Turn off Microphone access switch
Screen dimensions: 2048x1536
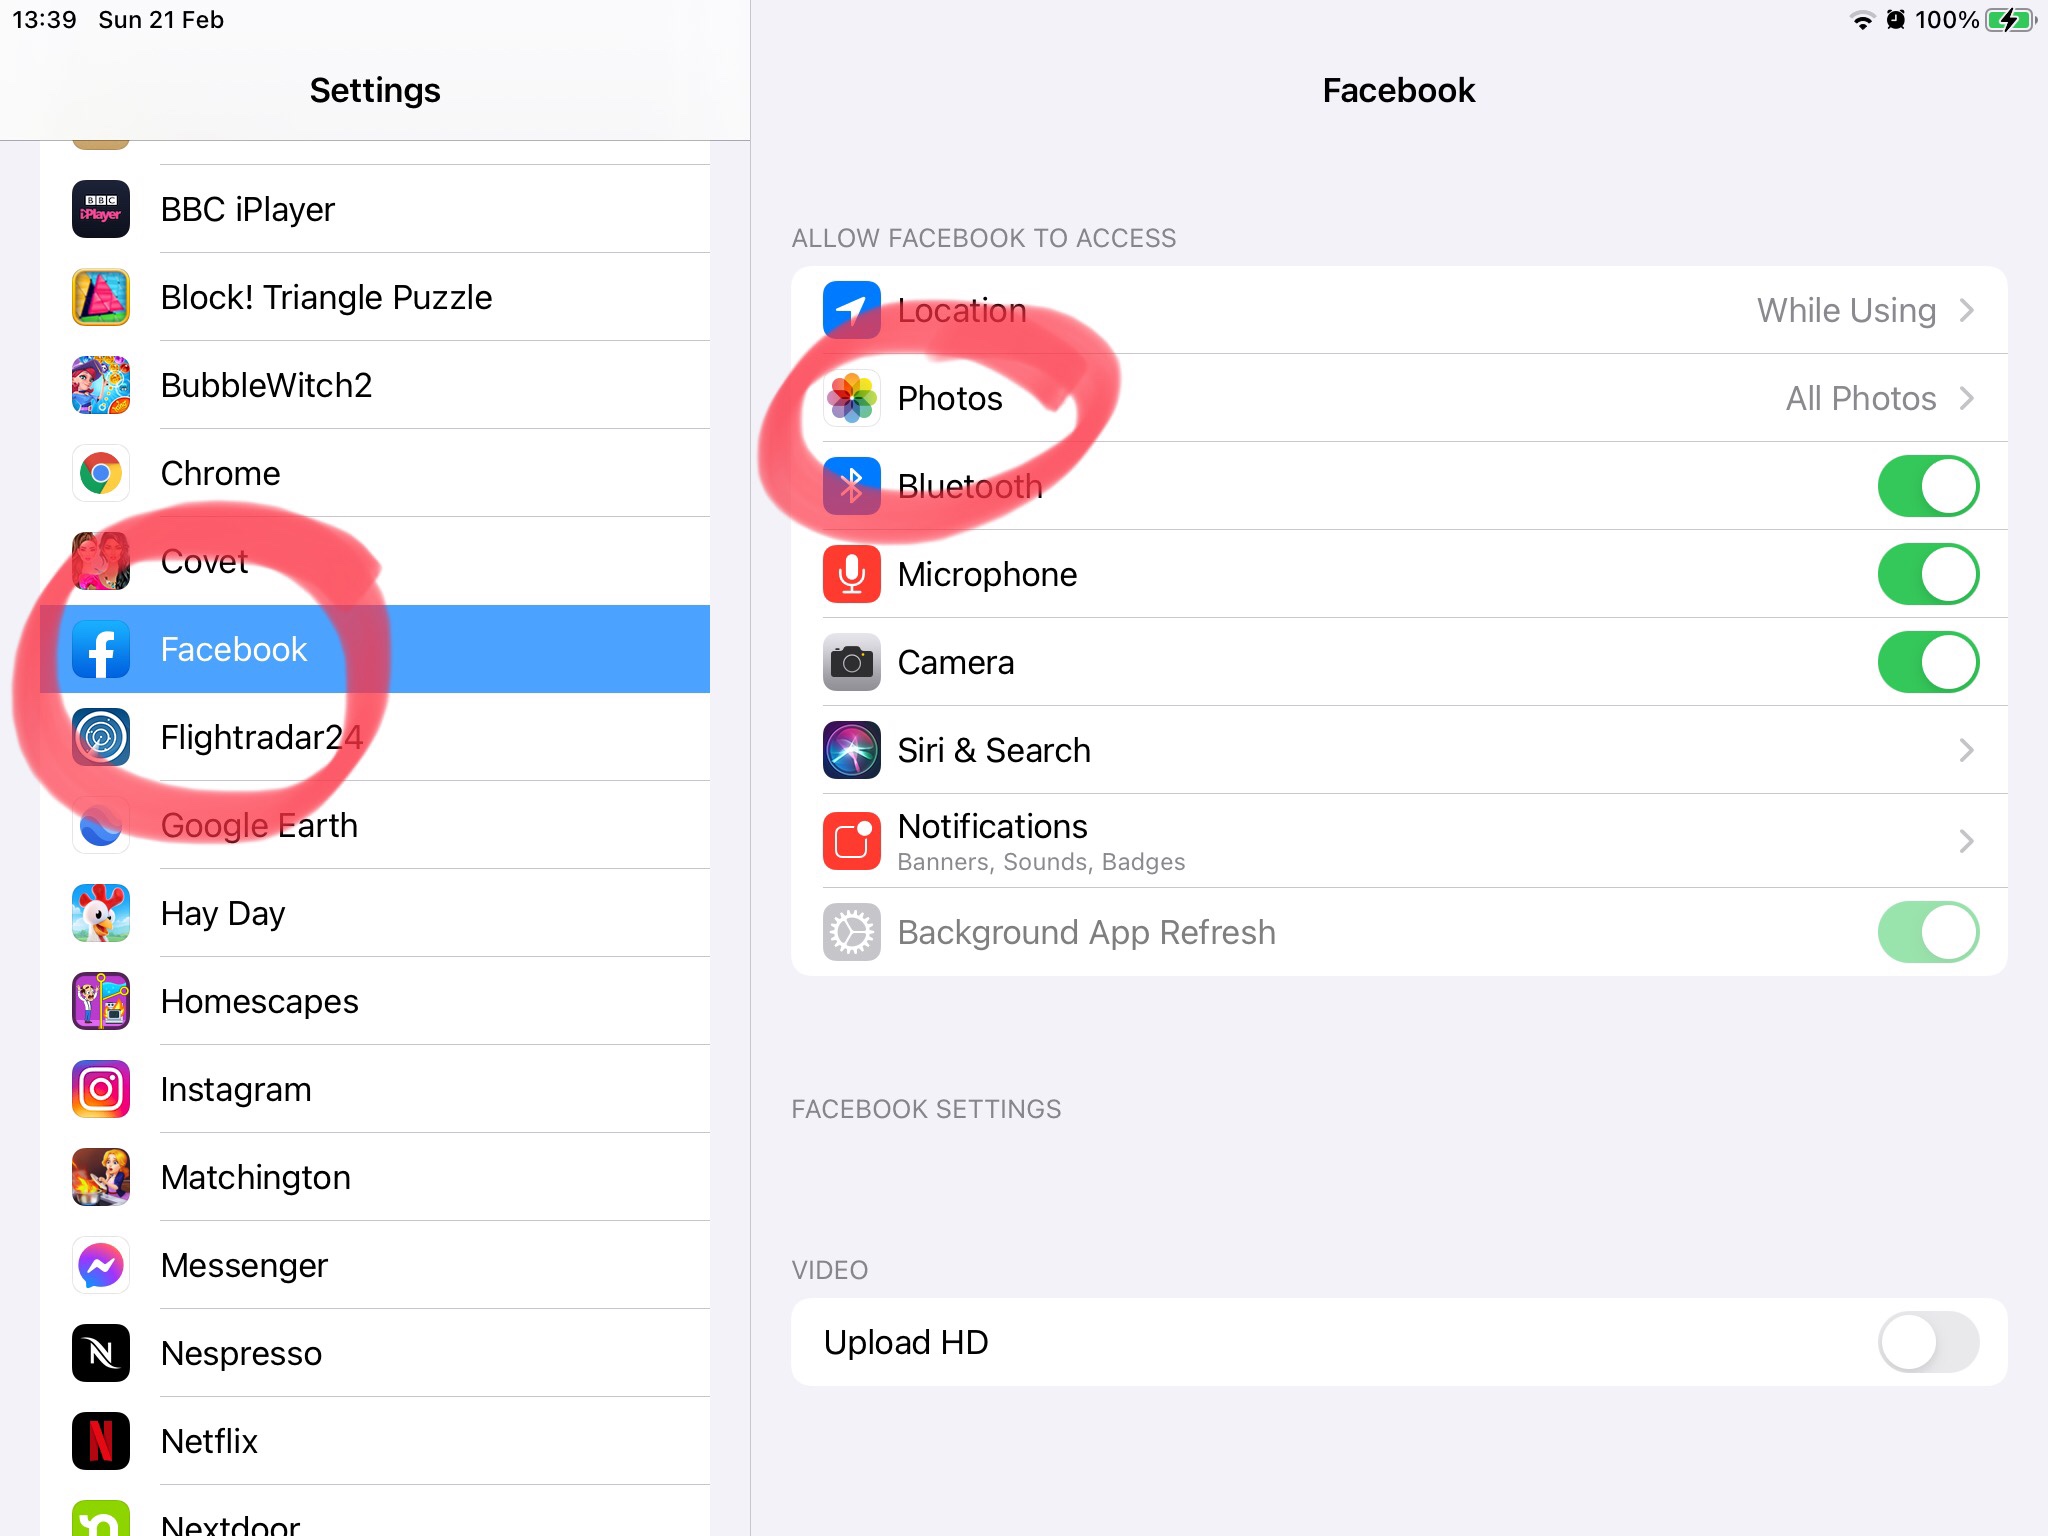pyautogui.click(x=1928, y=574)
